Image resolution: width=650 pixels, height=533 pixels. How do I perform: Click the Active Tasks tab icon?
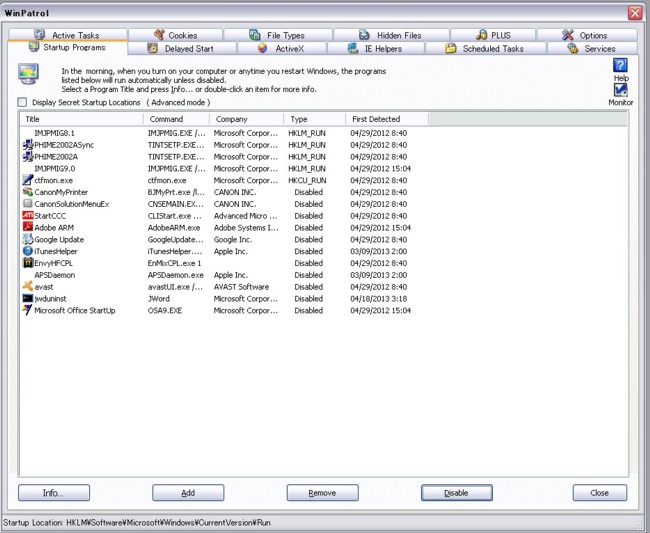click(39, 35)
